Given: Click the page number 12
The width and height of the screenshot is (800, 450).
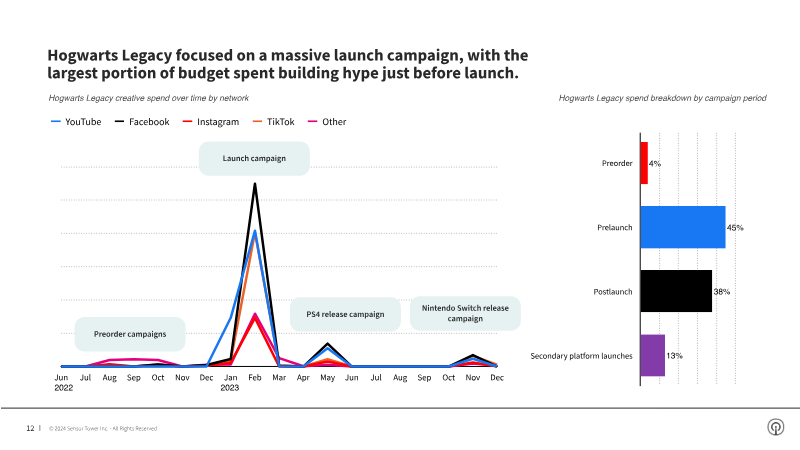Looking at the screenshot, I should (30, 428).
